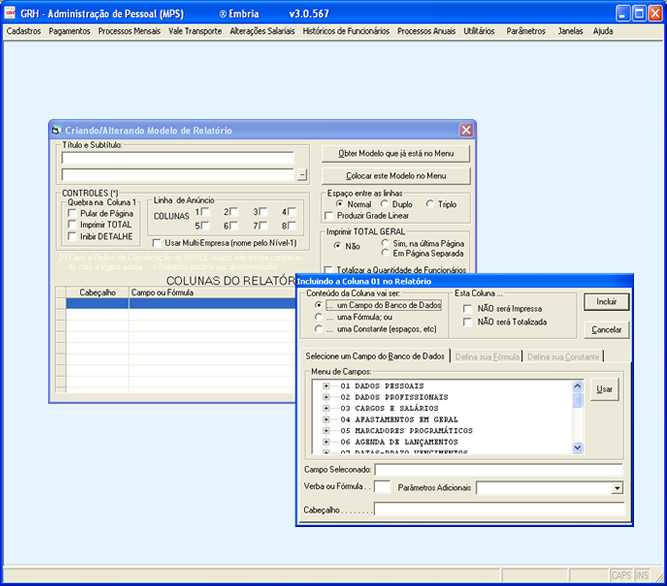Viewport: 667px width, 586px height.
Task: Check column 8 in Linha de Anúncio
Action: click(292, 225)
